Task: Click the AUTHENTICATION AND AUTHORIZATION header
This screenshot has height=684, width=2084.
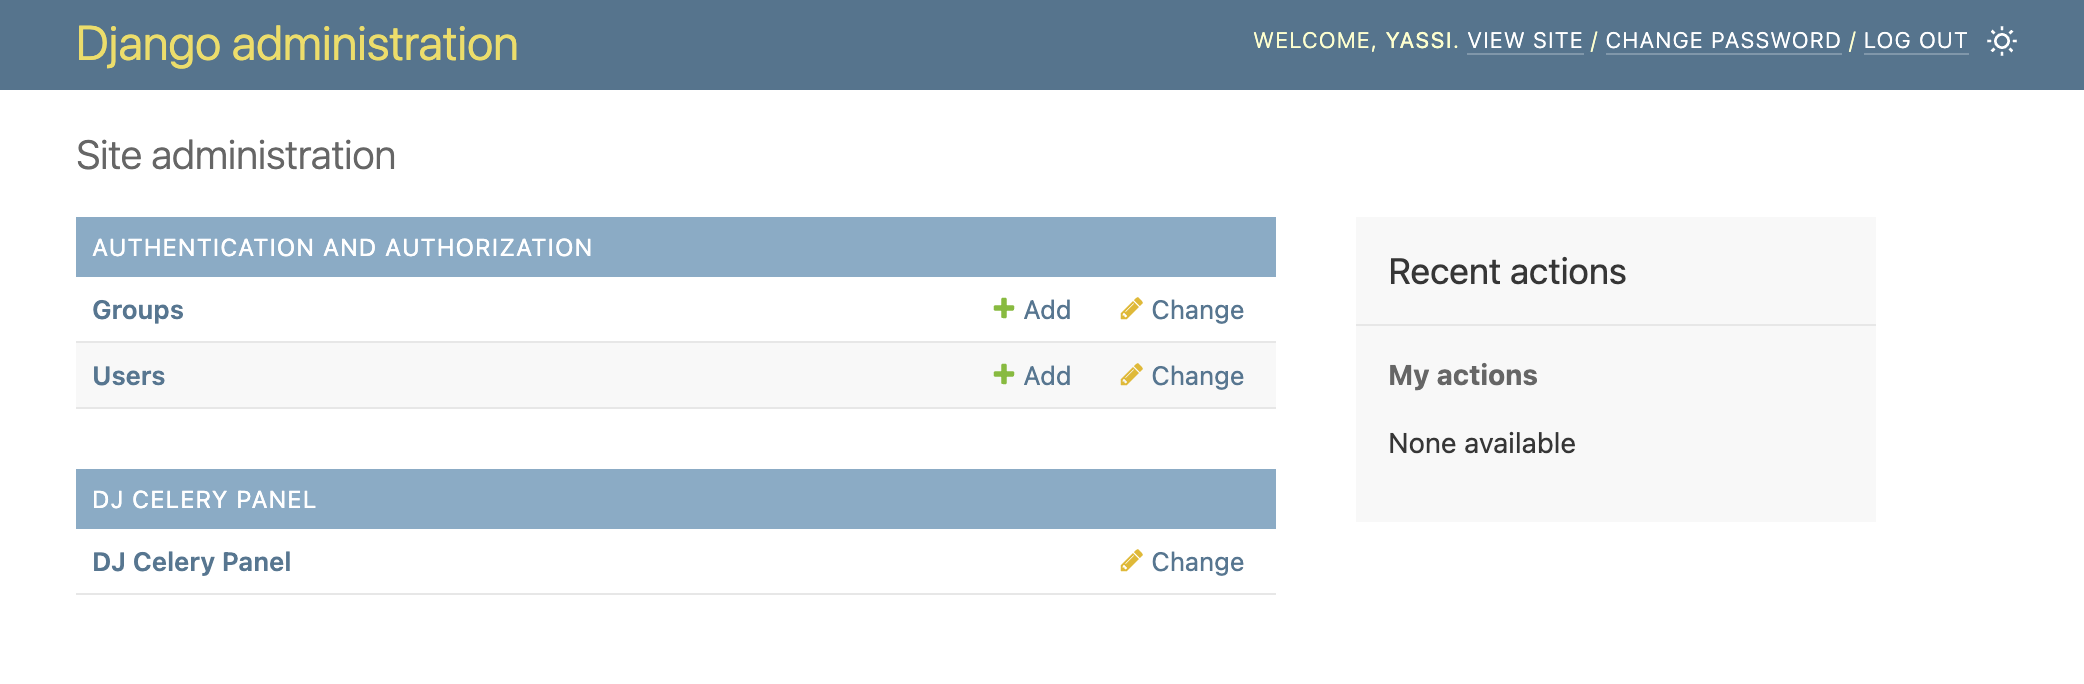Action: click(x=343, y=247)
